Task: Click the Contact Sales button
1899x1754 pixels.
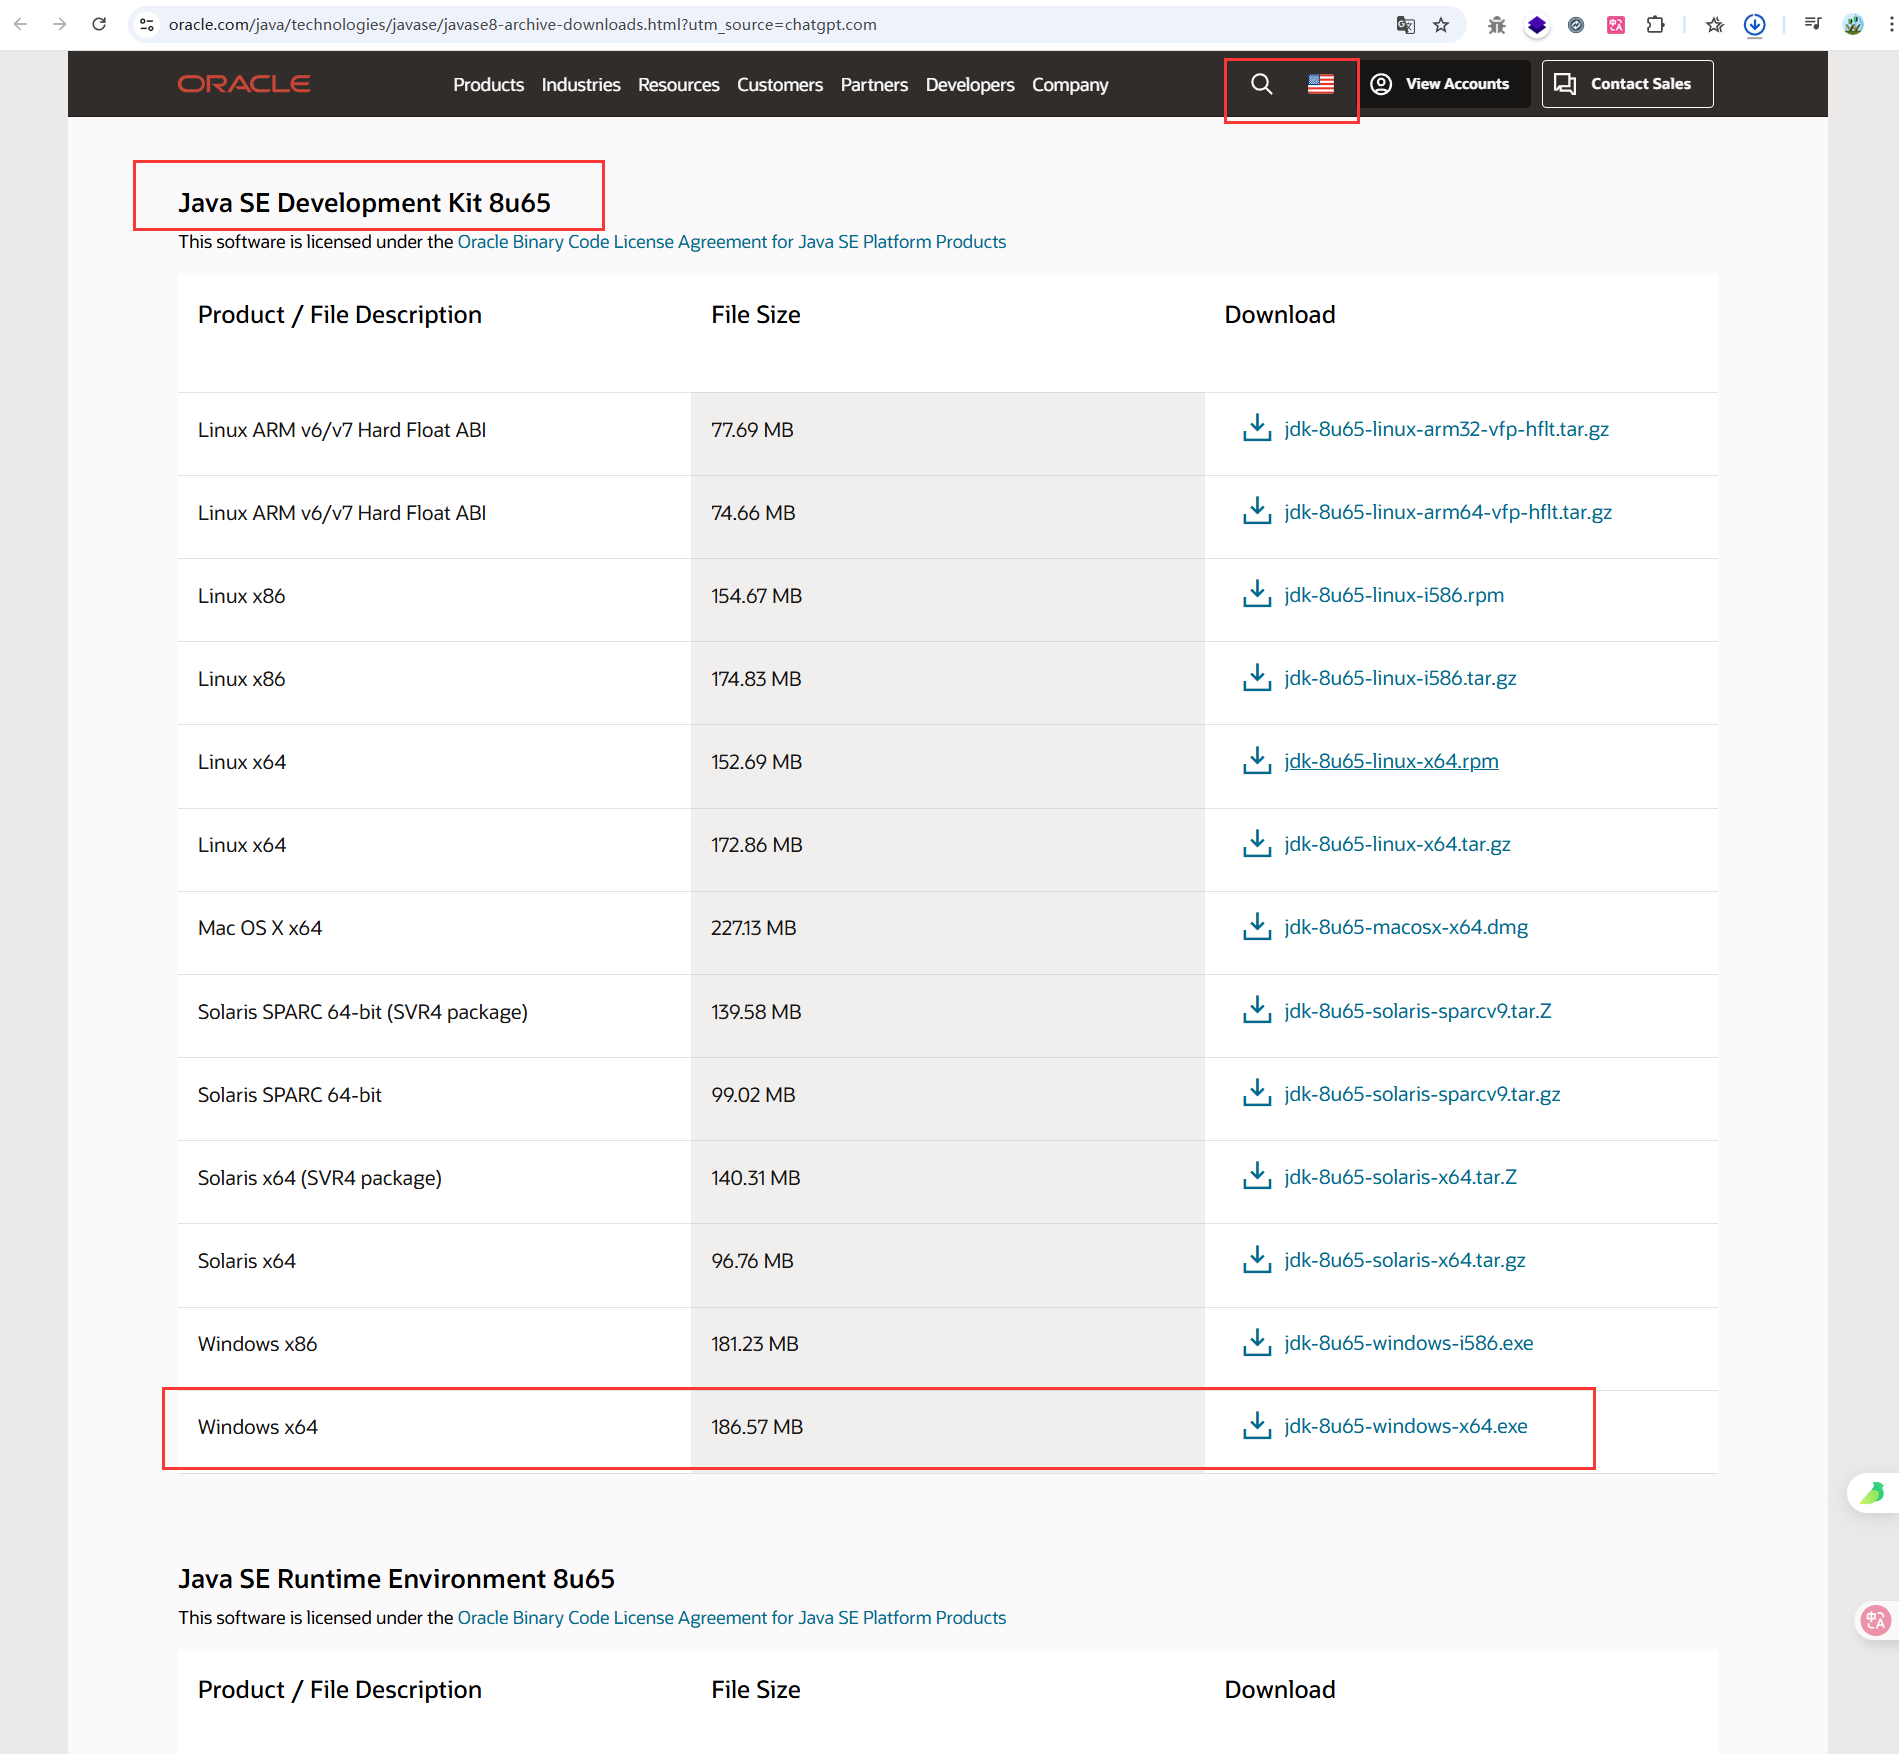Action: tap(1627, 84)
